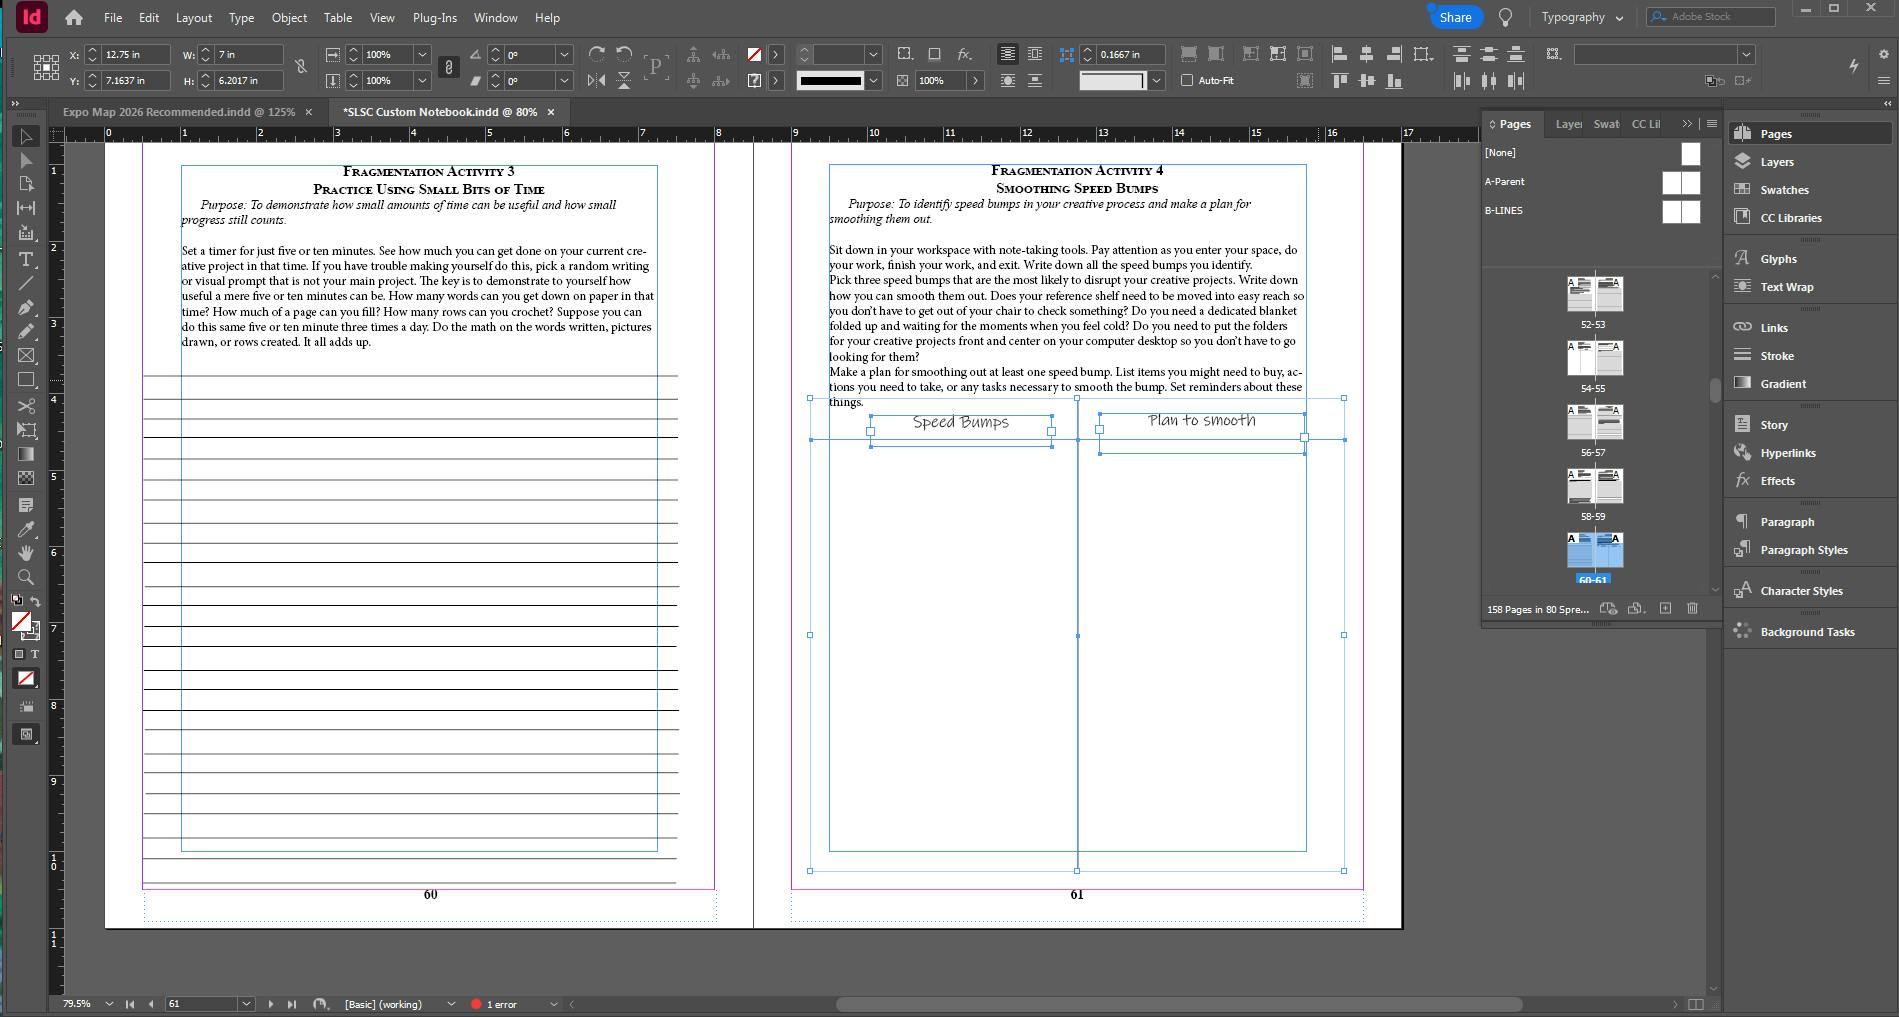Select the Type tool in the toolbox
The width and height of the screenshot is (1899, 1017).
coord(26,259)
